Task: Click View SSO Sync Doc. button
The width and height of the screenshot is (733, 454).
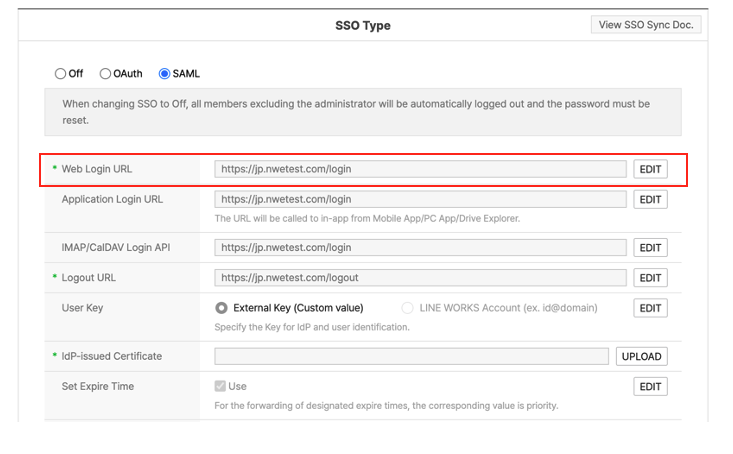Action: (x=646, y=25)
